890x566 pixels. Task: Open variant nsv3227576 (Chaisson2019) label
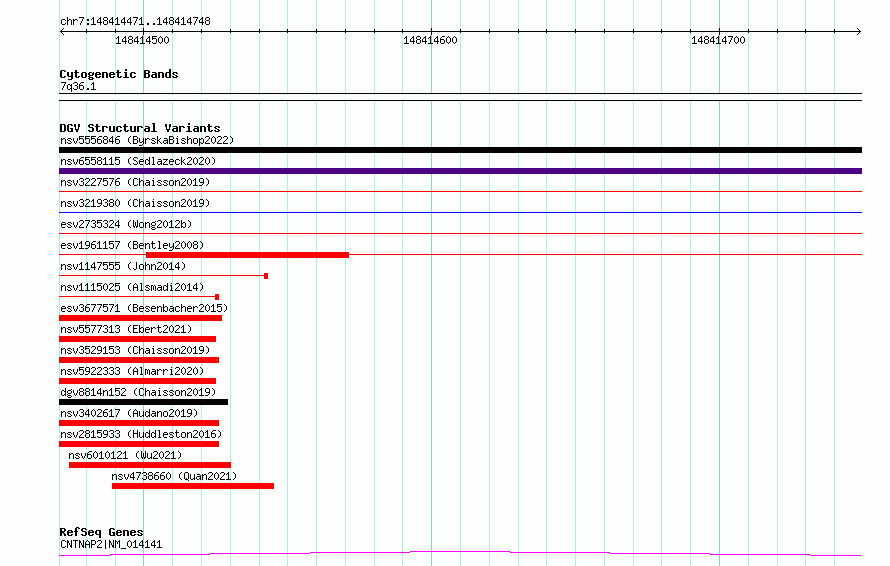click(135, 182)
